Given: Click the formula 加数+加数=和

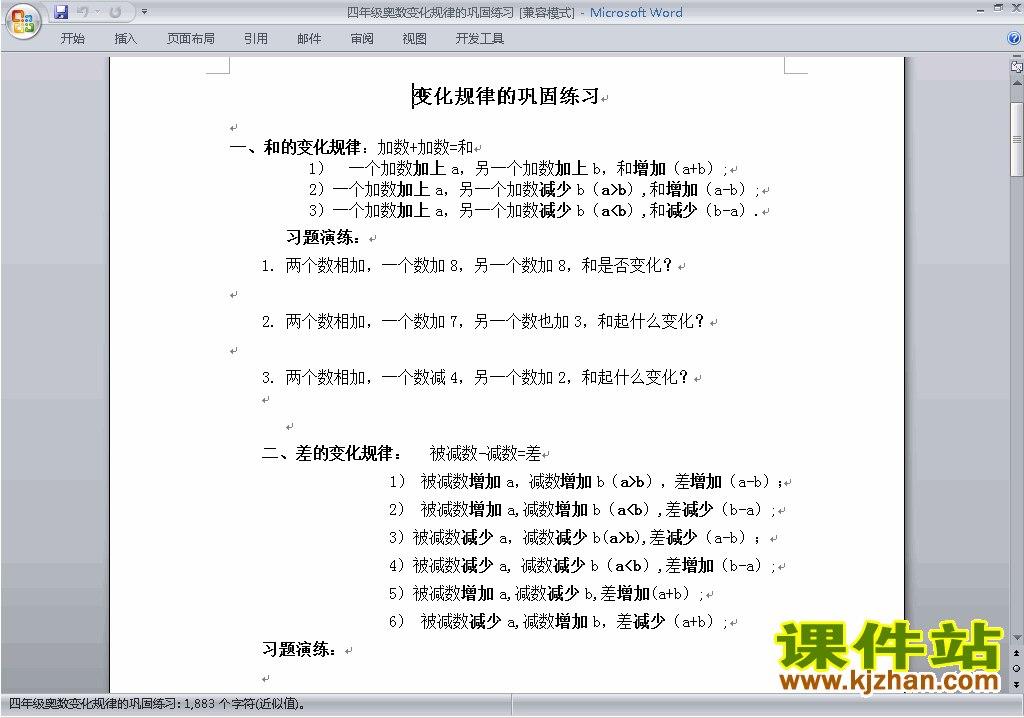Looking at the screenshot, I should pyautogui.click(x=425, y=147).
